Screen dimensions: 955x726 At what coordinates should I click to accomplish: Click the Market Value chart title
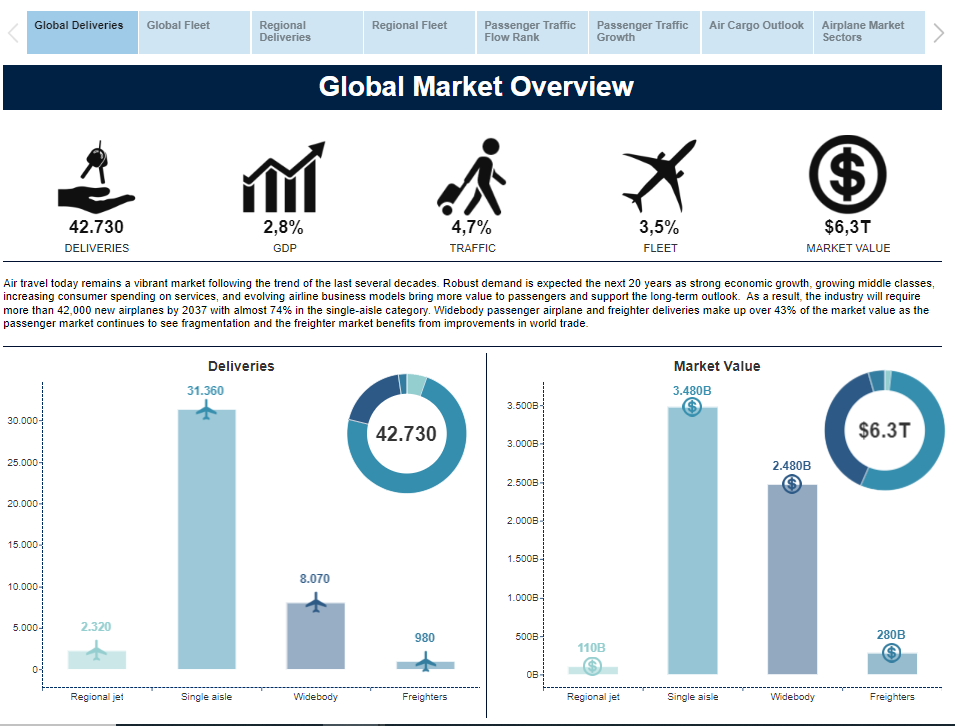tap(717, 366)
